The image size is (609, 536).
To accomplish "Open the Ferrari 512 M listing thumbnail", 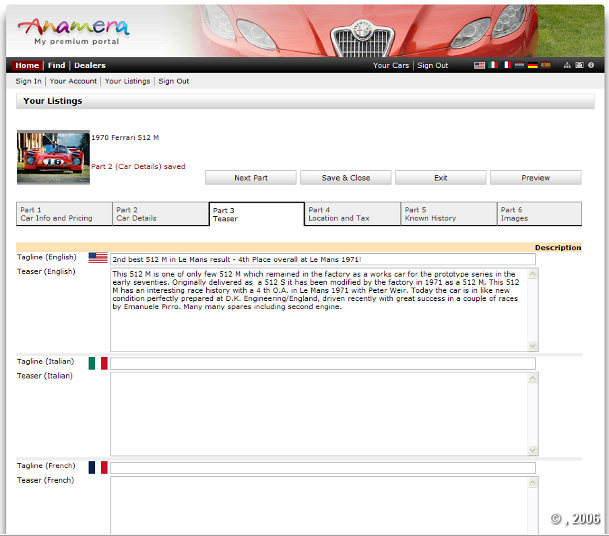I will click(x=53, y=157).
